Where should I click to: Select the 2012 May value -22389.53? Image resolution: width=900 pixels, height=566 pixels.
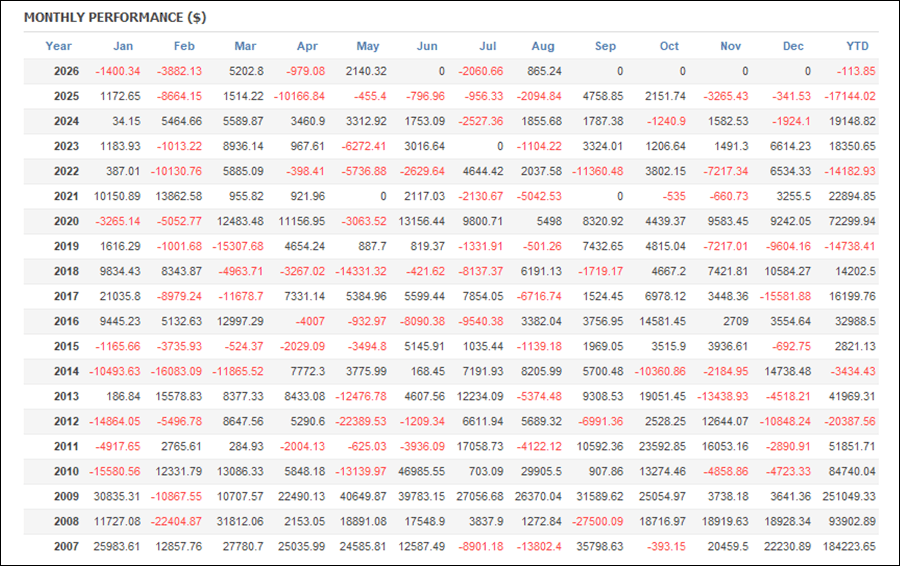[360, 421]
